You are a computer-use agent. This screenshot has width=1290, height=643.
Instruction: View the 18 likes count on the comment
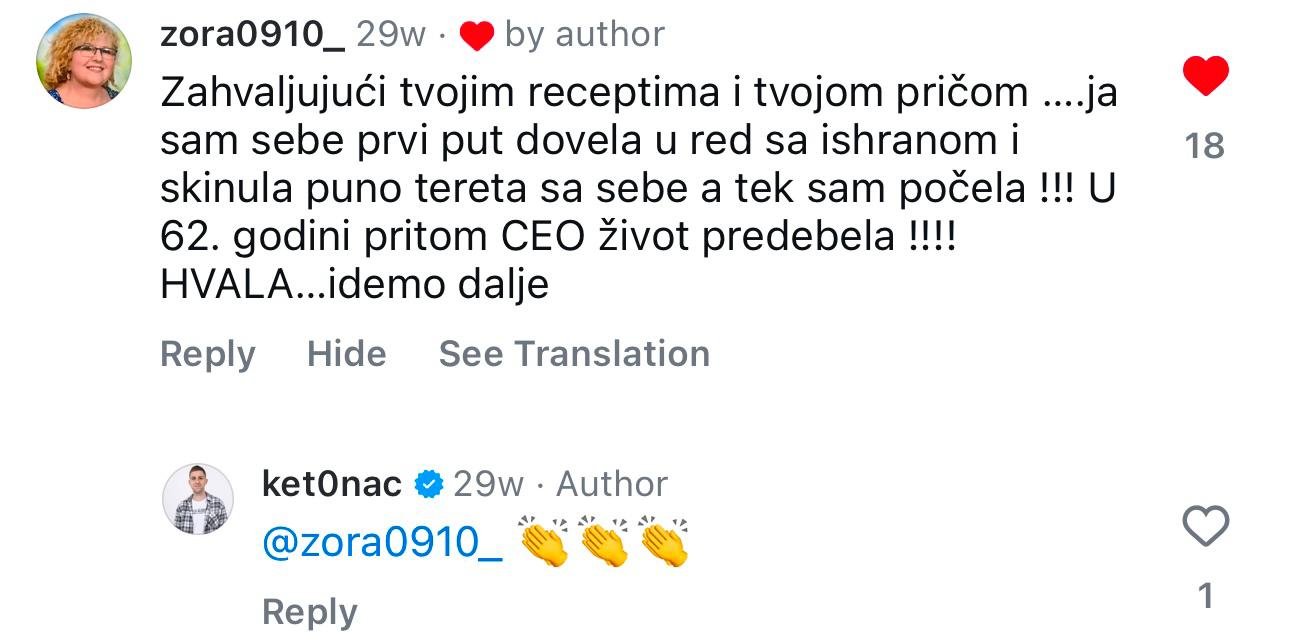pos(1204,146)
